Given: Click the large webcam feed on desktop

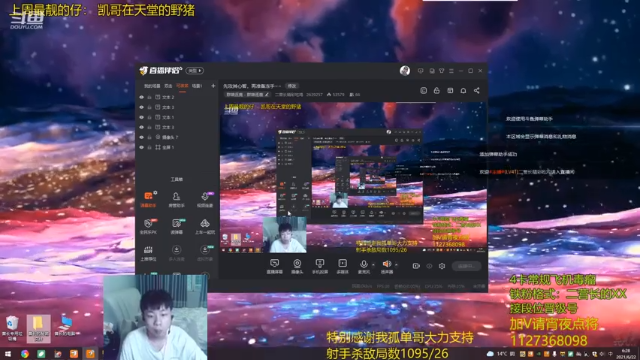Looking at the screenshot, I should pyautogui.click(x=155, y=317).
